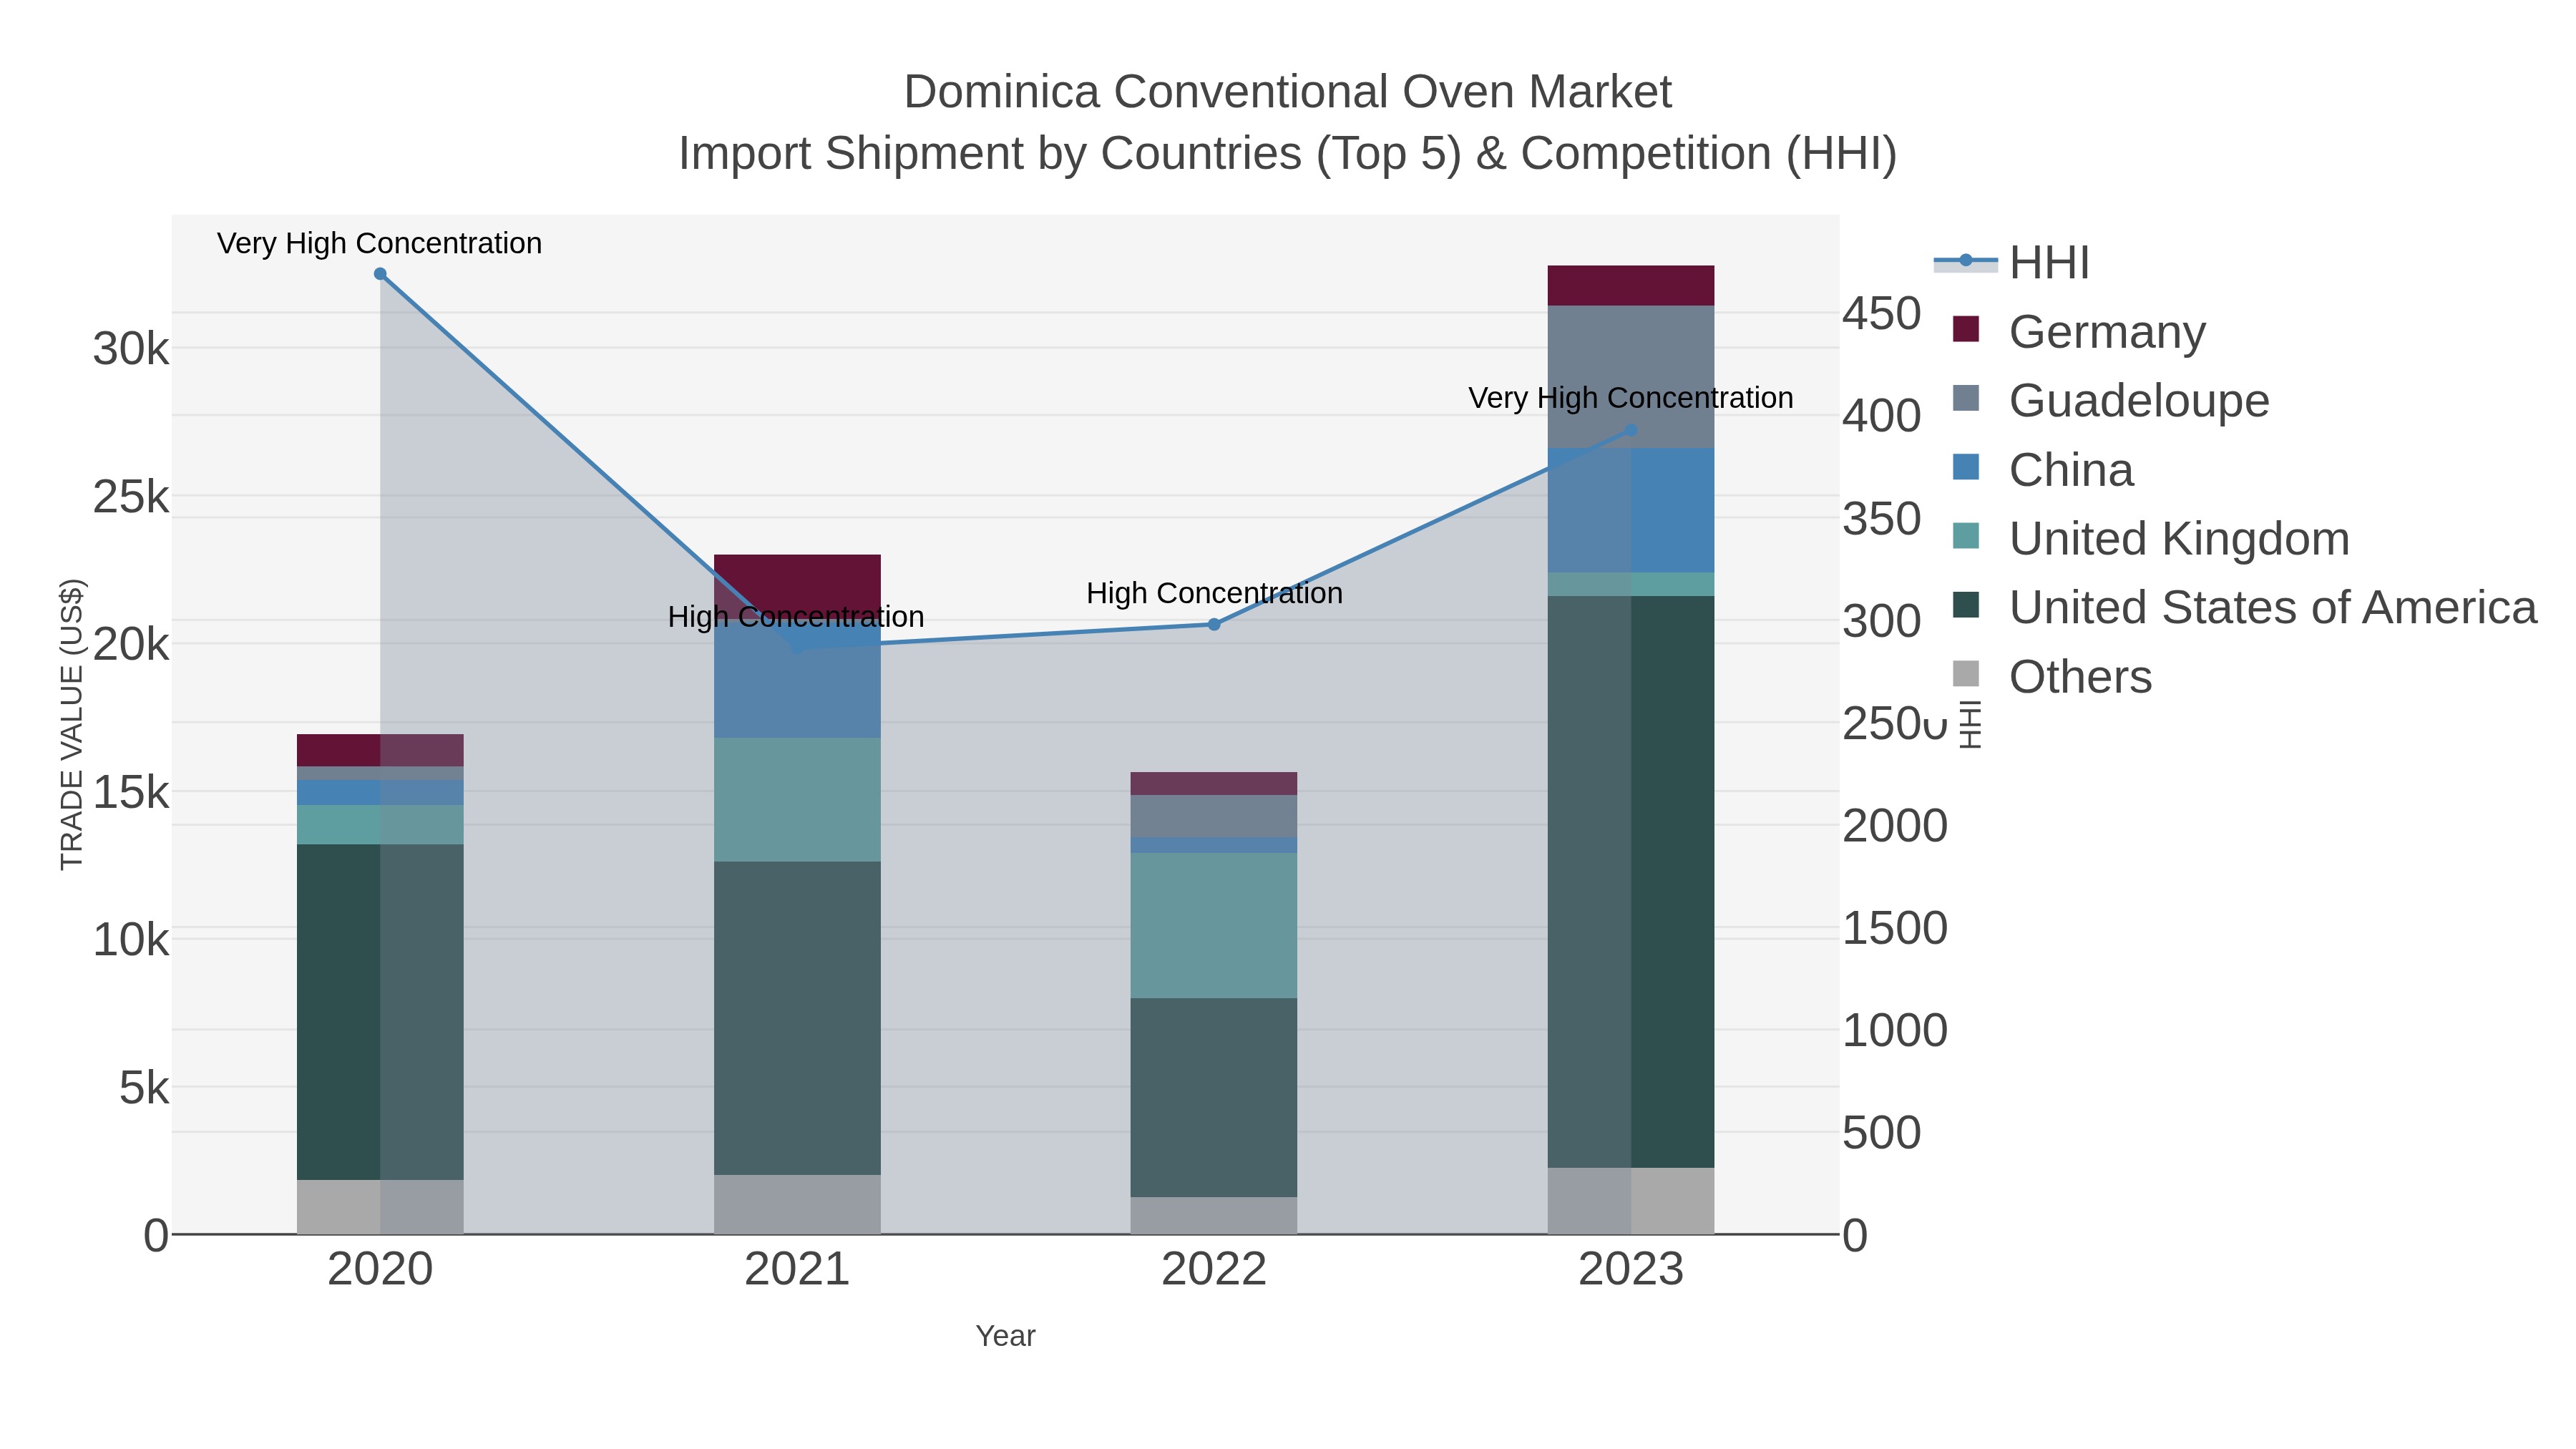This screenshot has height=1449, width=2576.
Task: Click the Dominica Conventional Oven Market title
Action: 1288,92
